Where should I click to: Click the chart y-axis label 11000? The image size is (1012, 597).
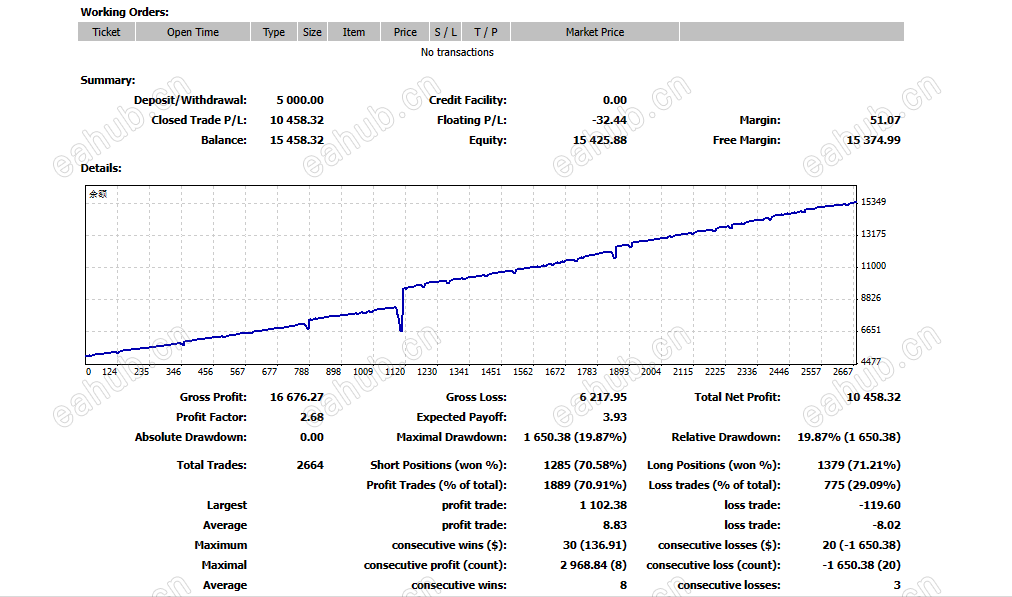tap(873, 266)
